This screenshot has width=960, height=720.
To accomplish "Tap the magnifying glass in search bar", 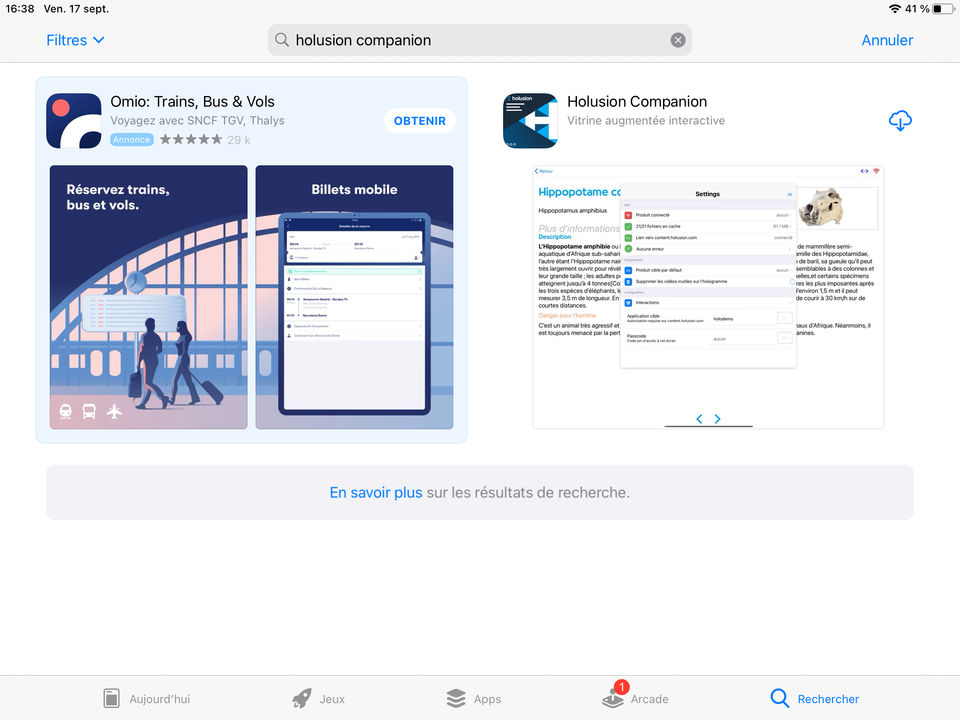I will click(282, 40).
